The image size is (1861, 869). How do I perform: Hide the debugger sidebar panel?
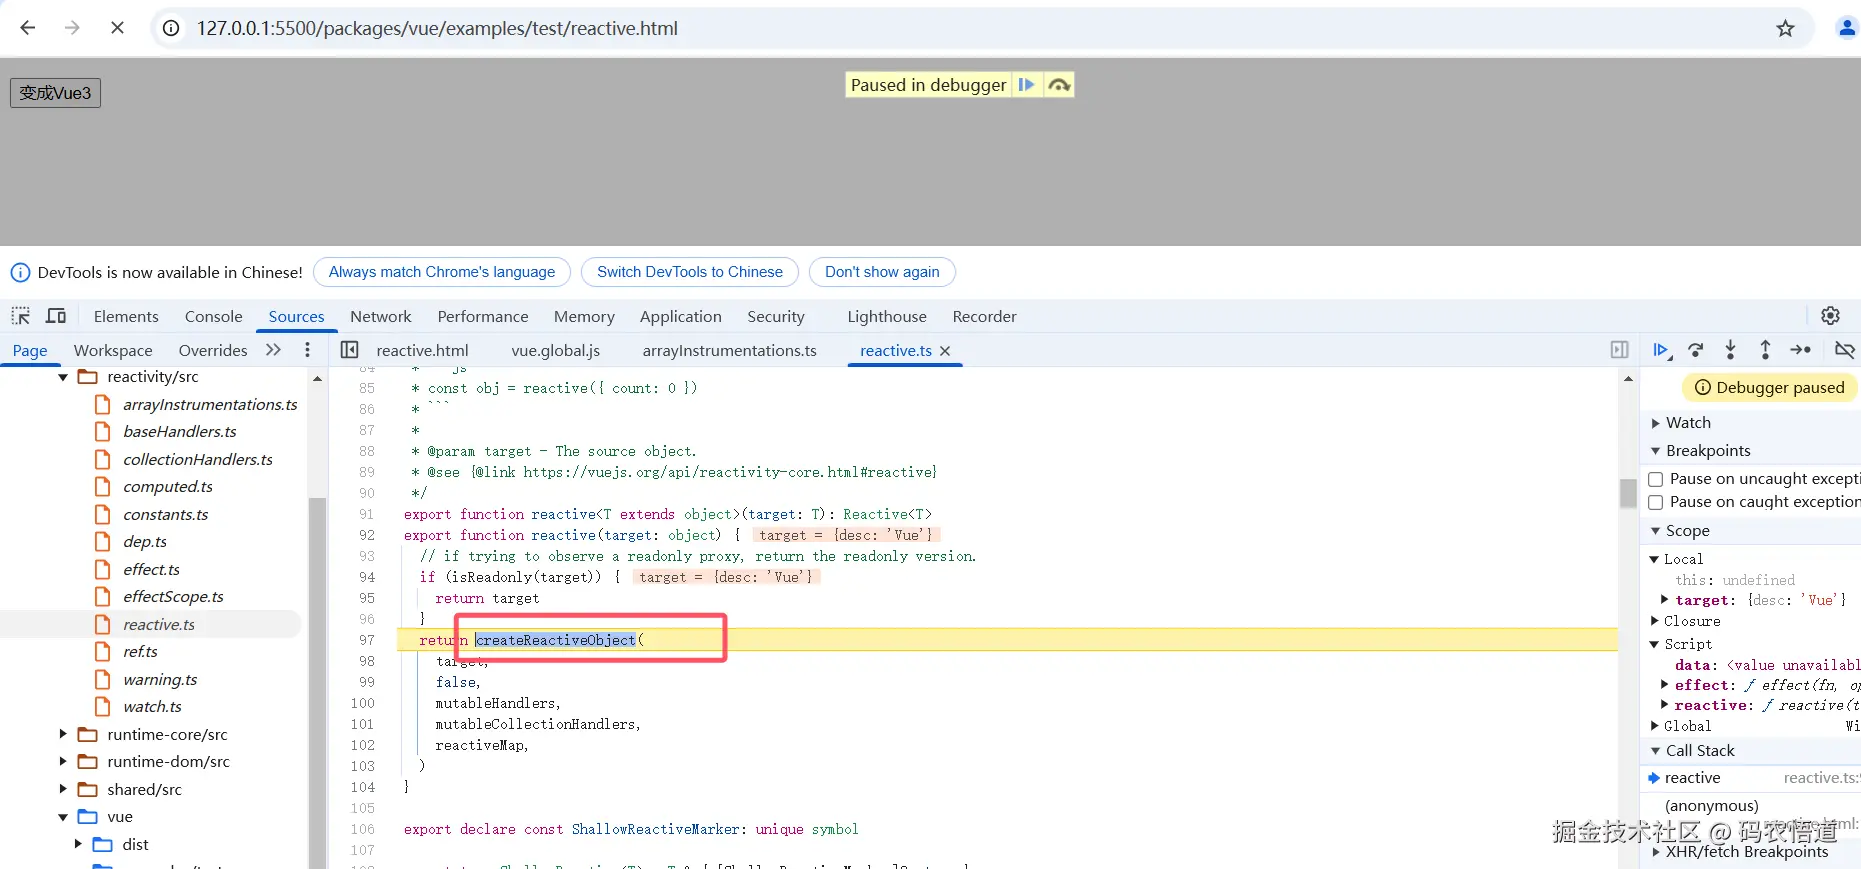pyautogui.click(x=1620, y=350)
